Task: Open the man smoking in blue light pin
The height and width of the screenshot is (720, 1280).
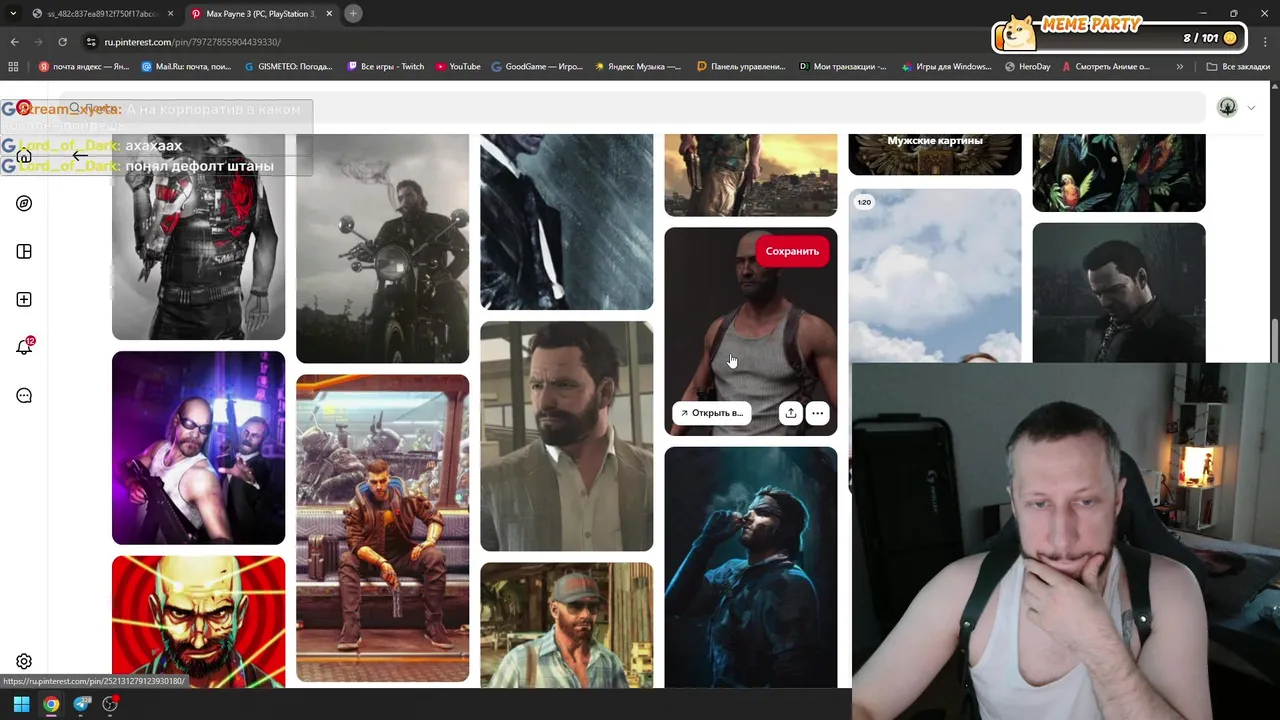Action: 751,567
